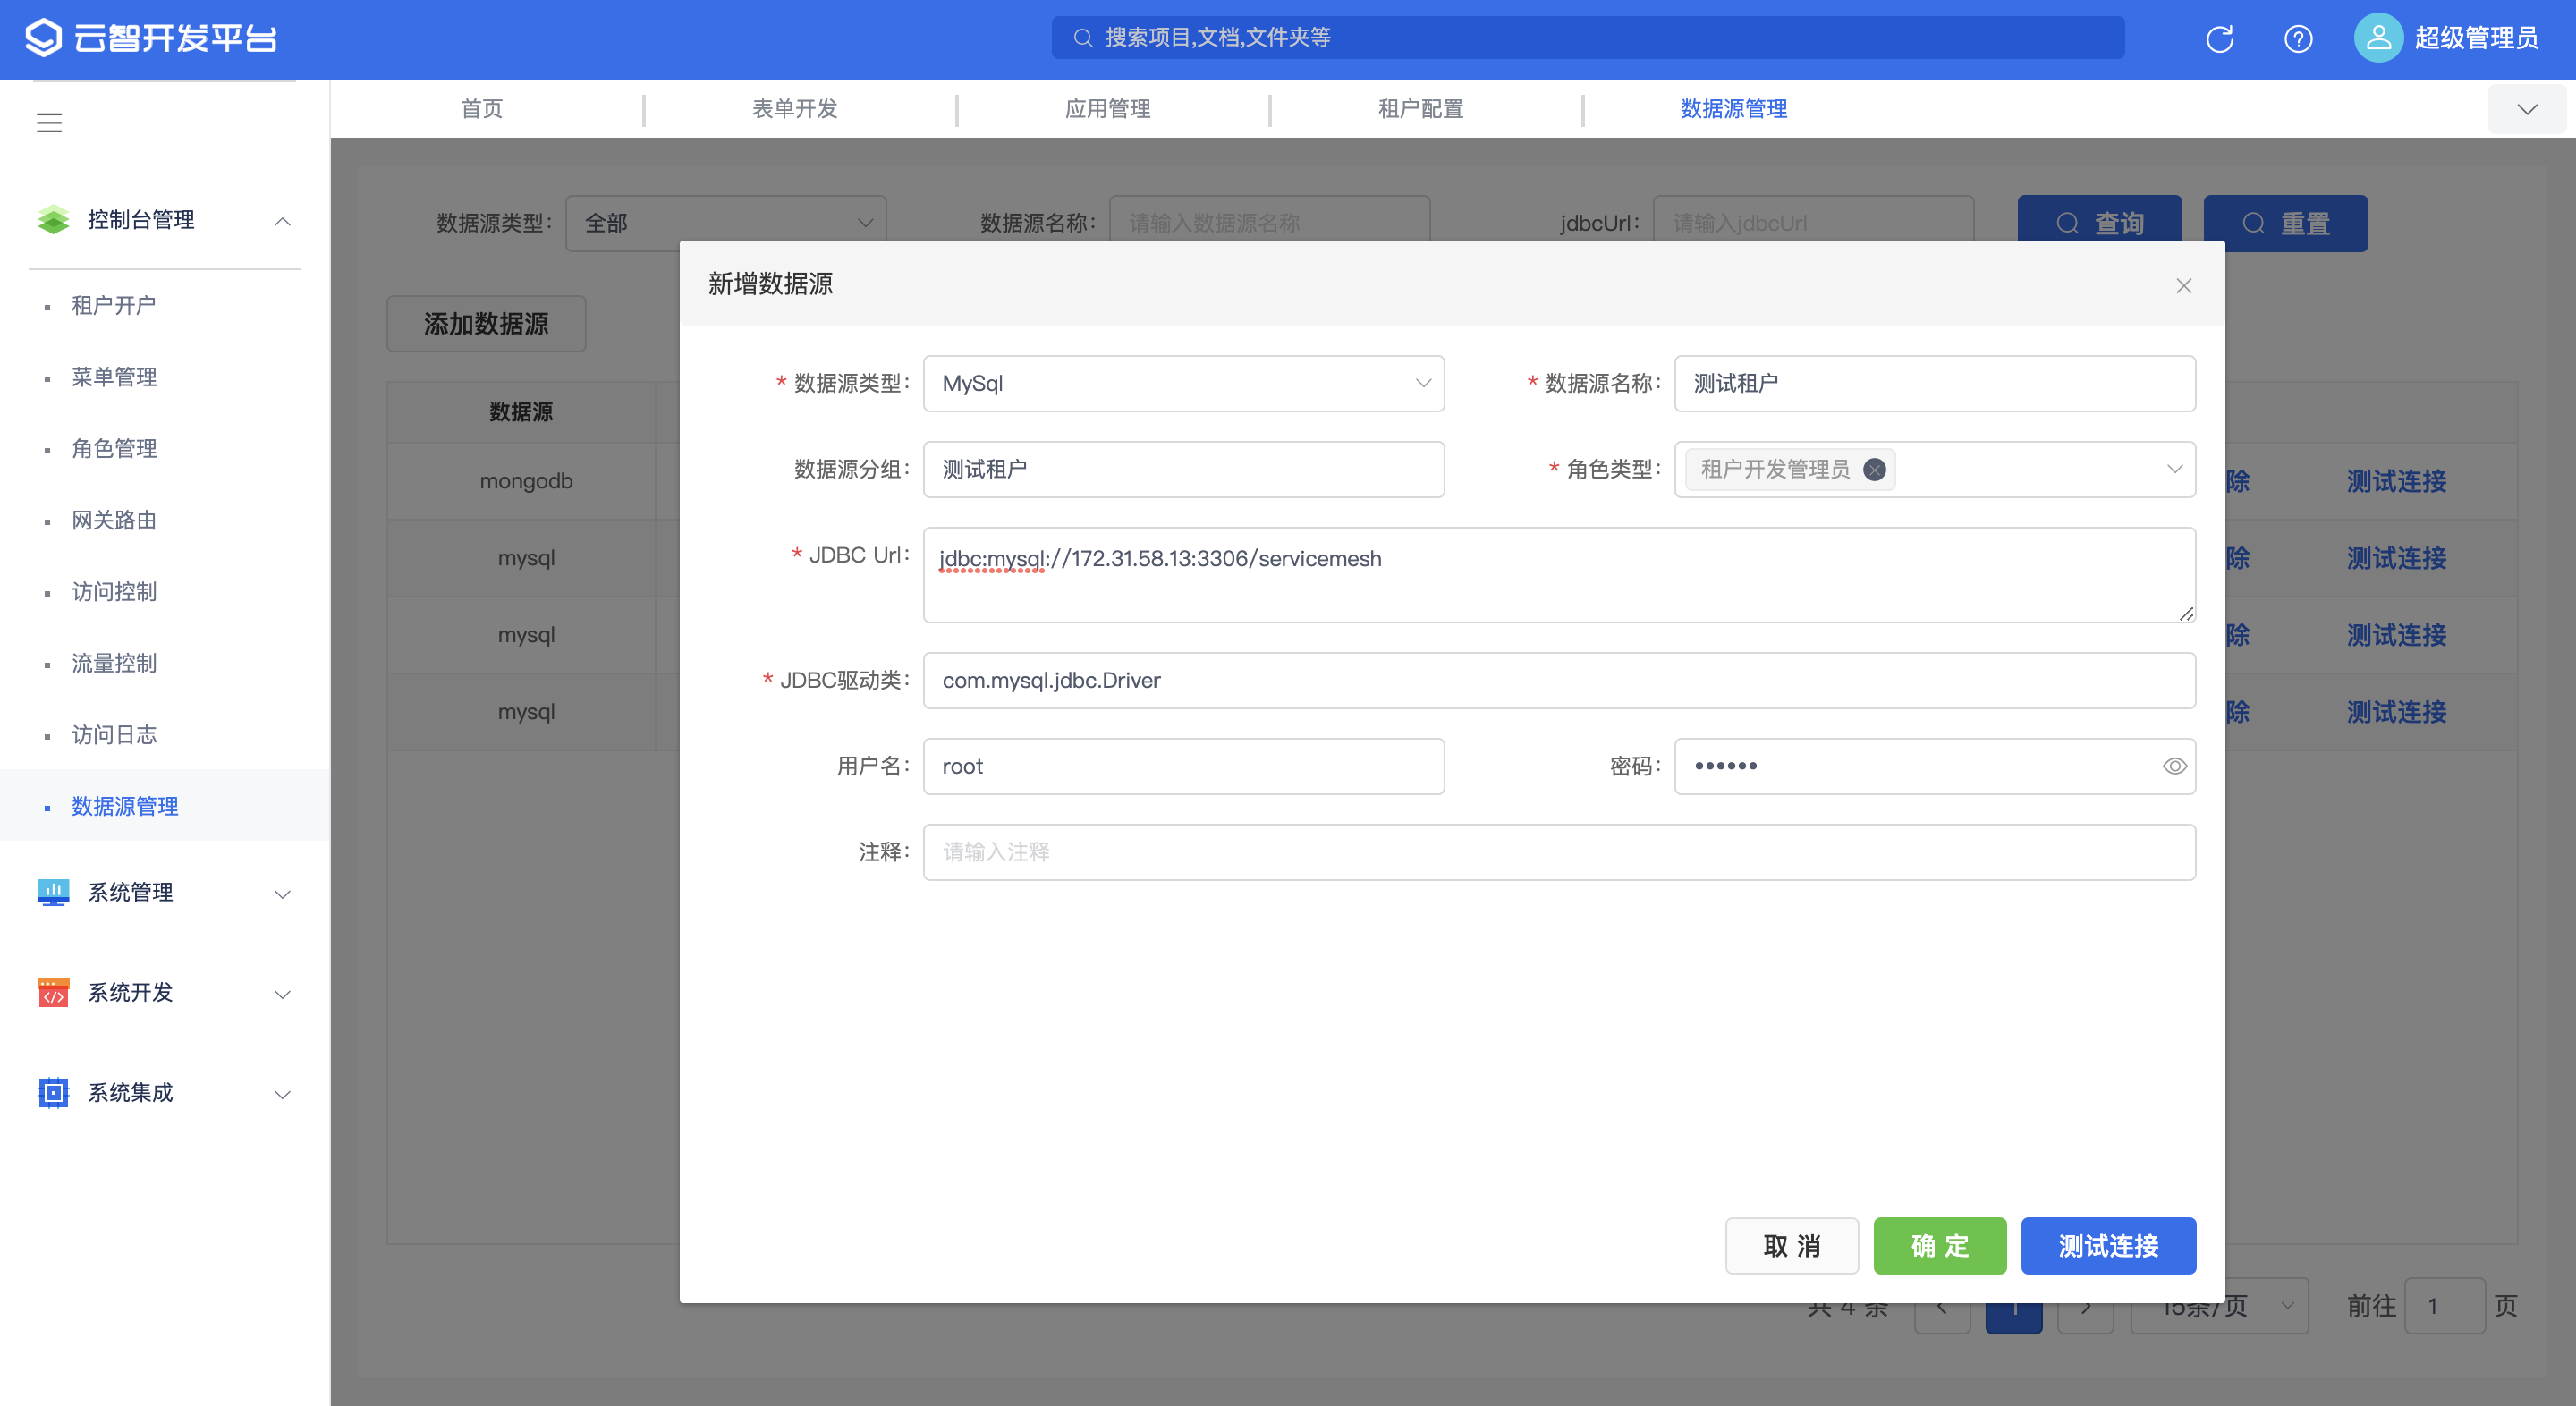Open the 角色类型 dropdown arrow
Image resolution: width=2576 pixels, height=1406 pixels.
2174,469
